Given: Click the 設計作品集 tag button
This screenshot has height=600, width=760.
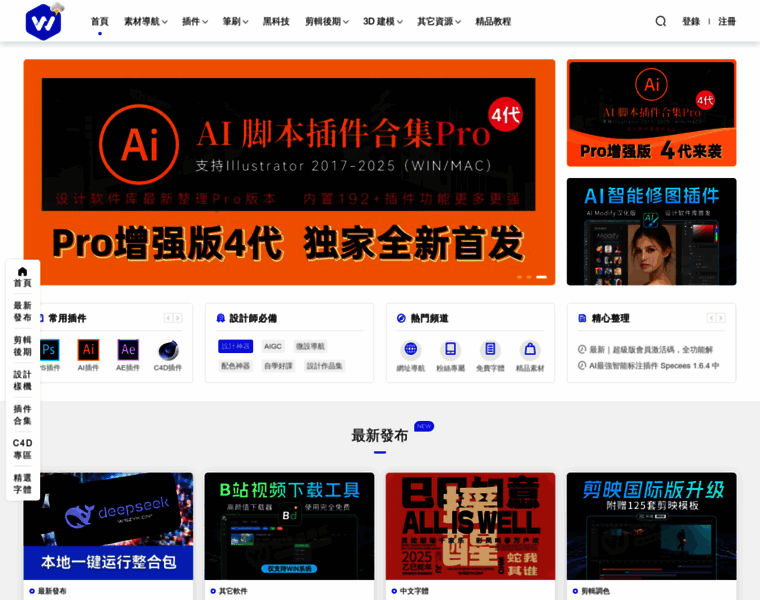Looking at the screenshot, I should pyautogui.click(x=324, y=365).
